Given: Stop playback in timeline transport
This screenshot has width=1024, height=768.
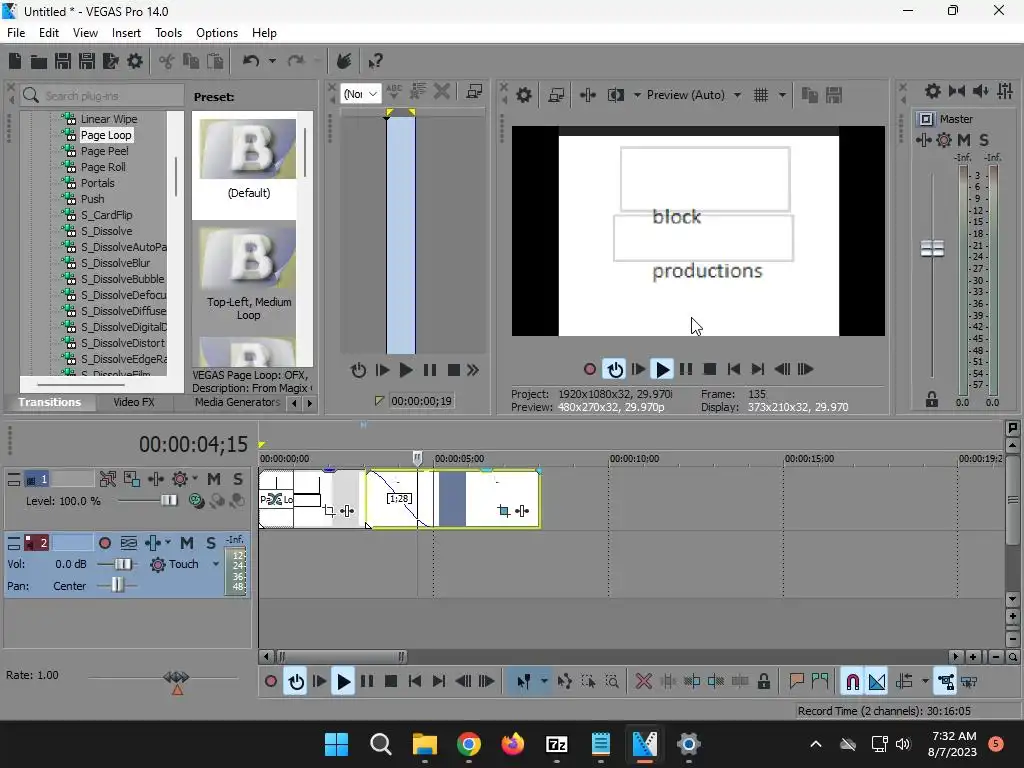Looking at the screenshot, I should pyautogui.click(x=391, y=682).
